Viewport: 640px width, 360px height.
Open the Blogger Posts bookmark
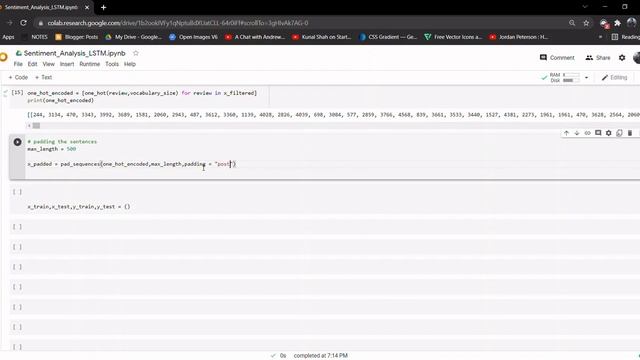76,37
